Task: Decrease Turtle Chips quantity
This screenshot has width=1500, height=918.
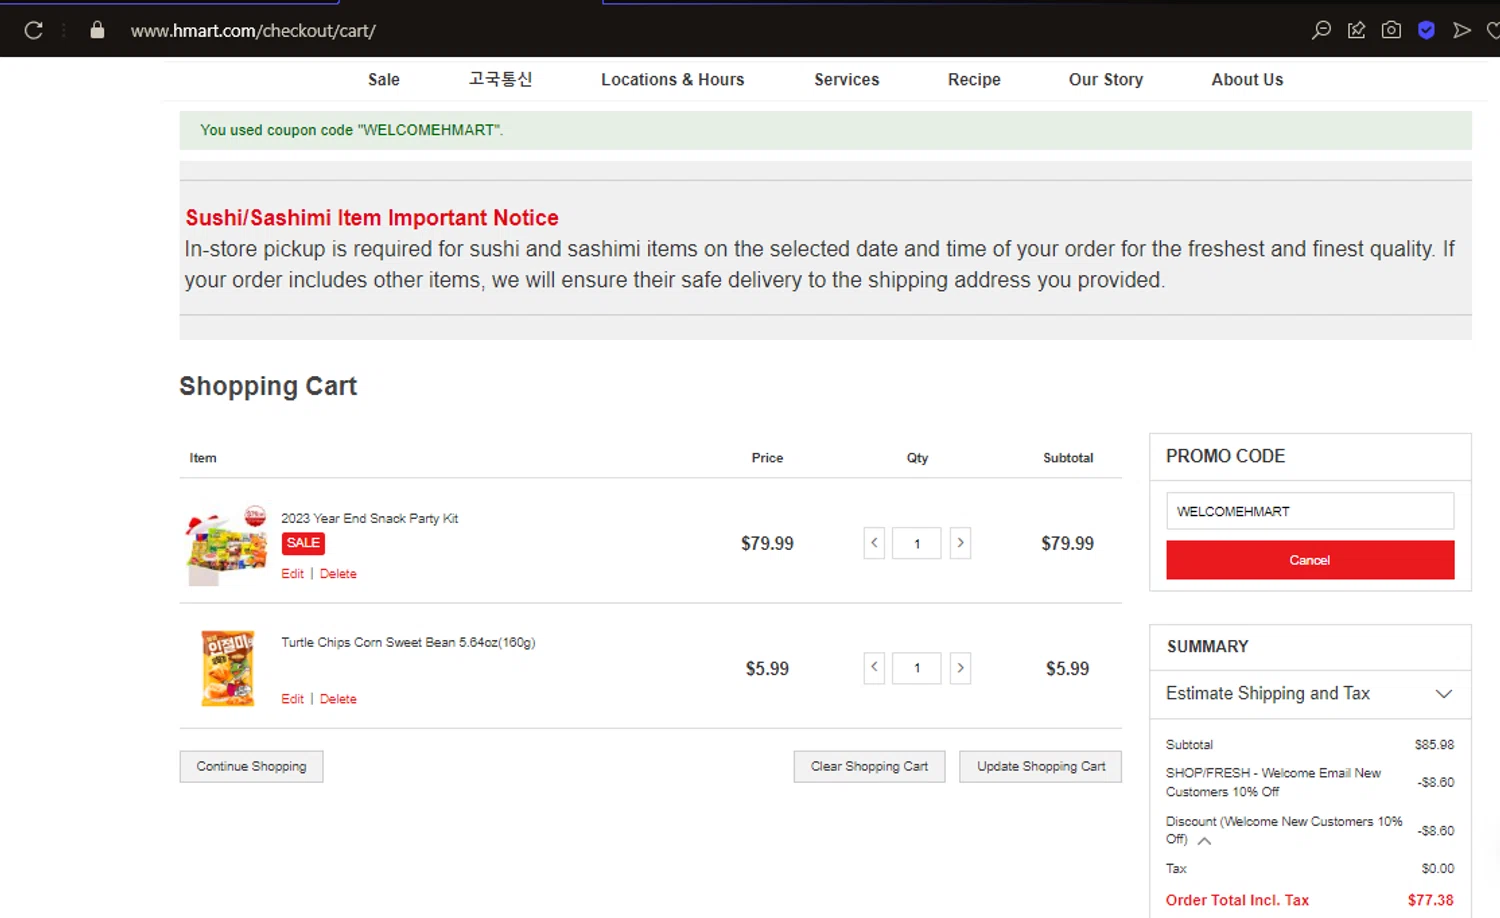Action: (x=874, y=668)
